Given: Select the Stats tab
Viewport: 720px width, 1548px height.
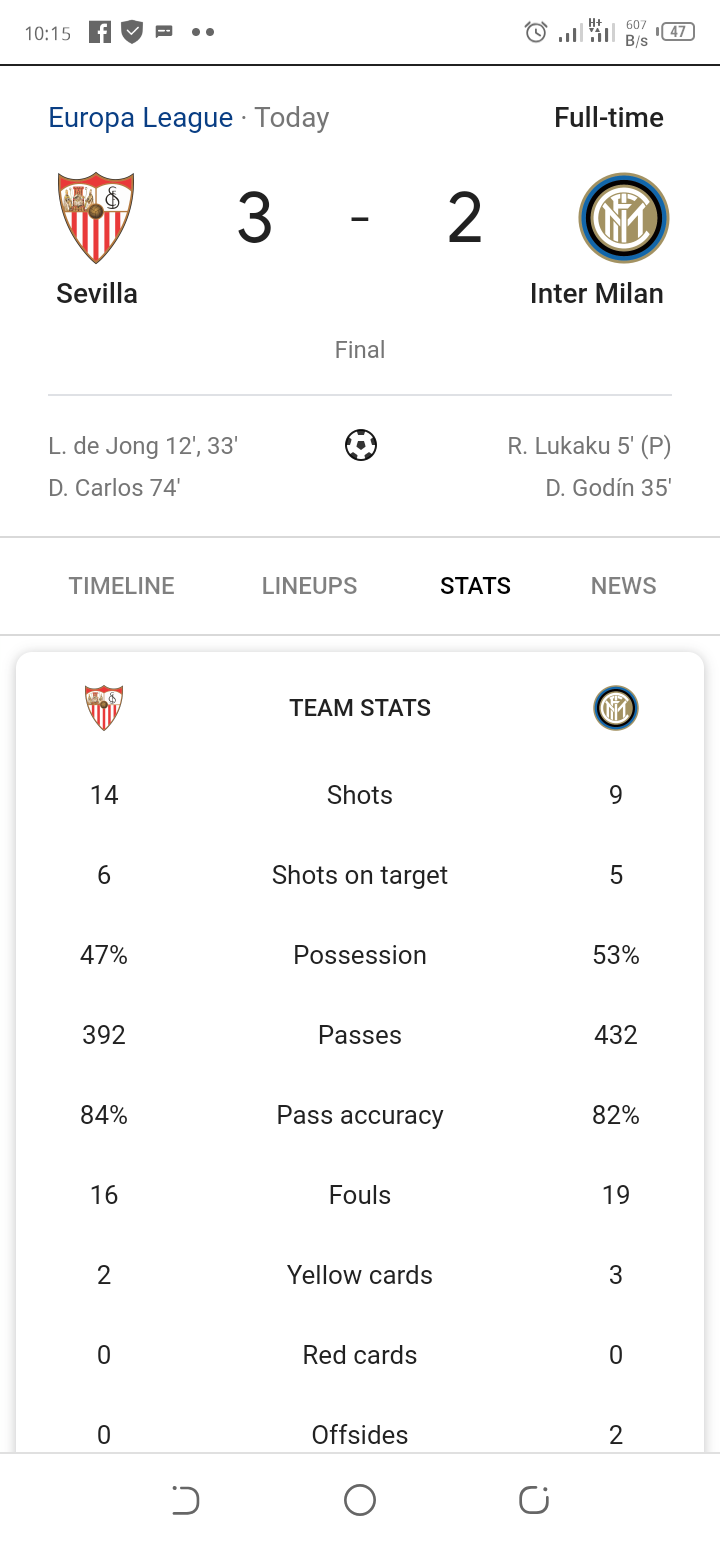Looking at the screenshot, I should pyautogui.click(x=475, y=586).
